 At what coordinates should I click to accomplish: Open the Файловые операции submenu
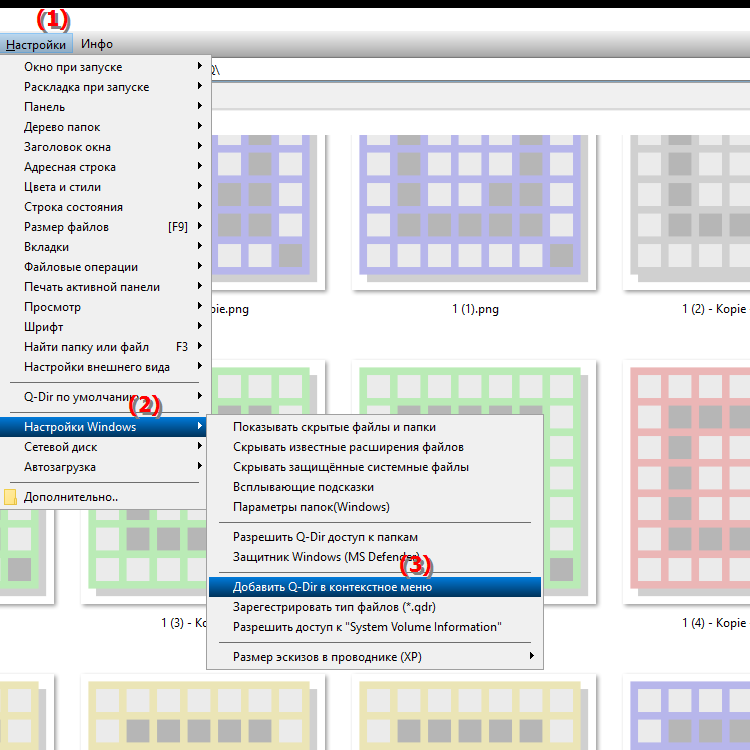[104, 267]
